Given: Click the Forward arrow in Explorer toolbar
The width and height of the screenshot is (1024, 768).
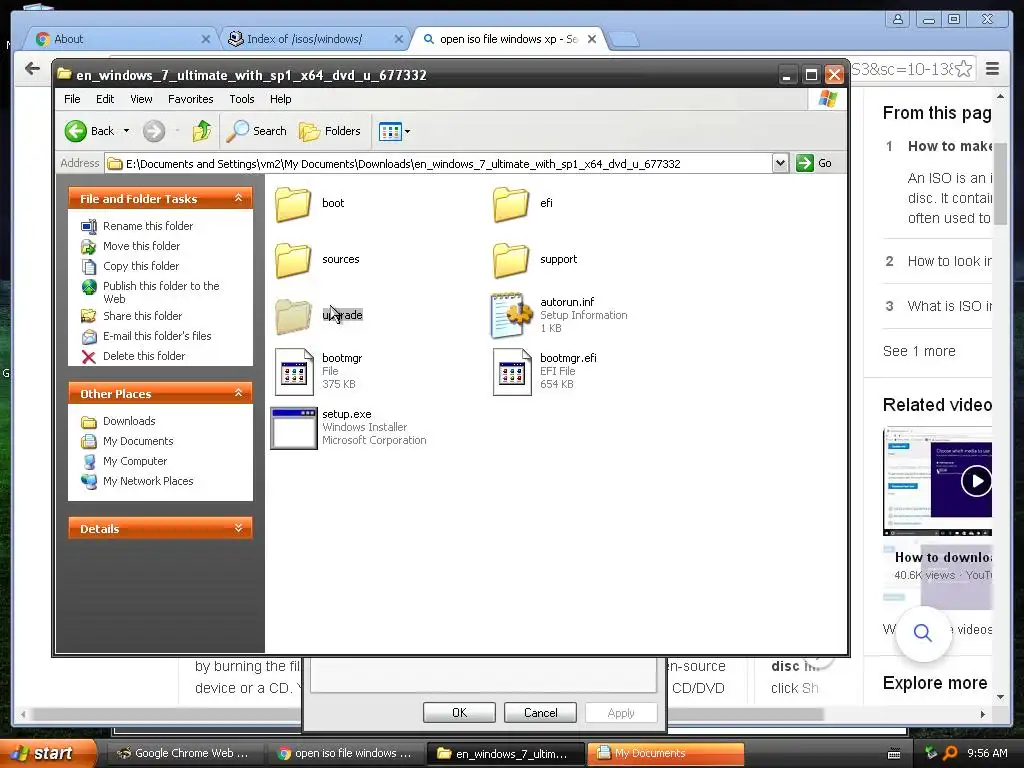Looking at the screenshot, I should [154, 131].
